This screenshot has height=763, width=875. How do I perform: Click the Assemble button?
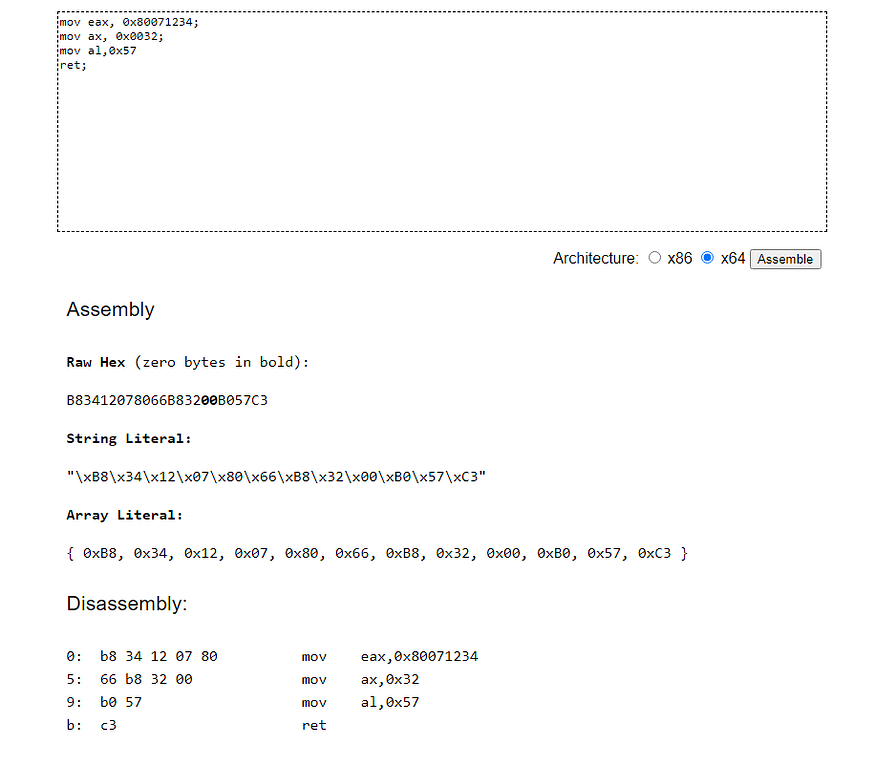[785, 259]
